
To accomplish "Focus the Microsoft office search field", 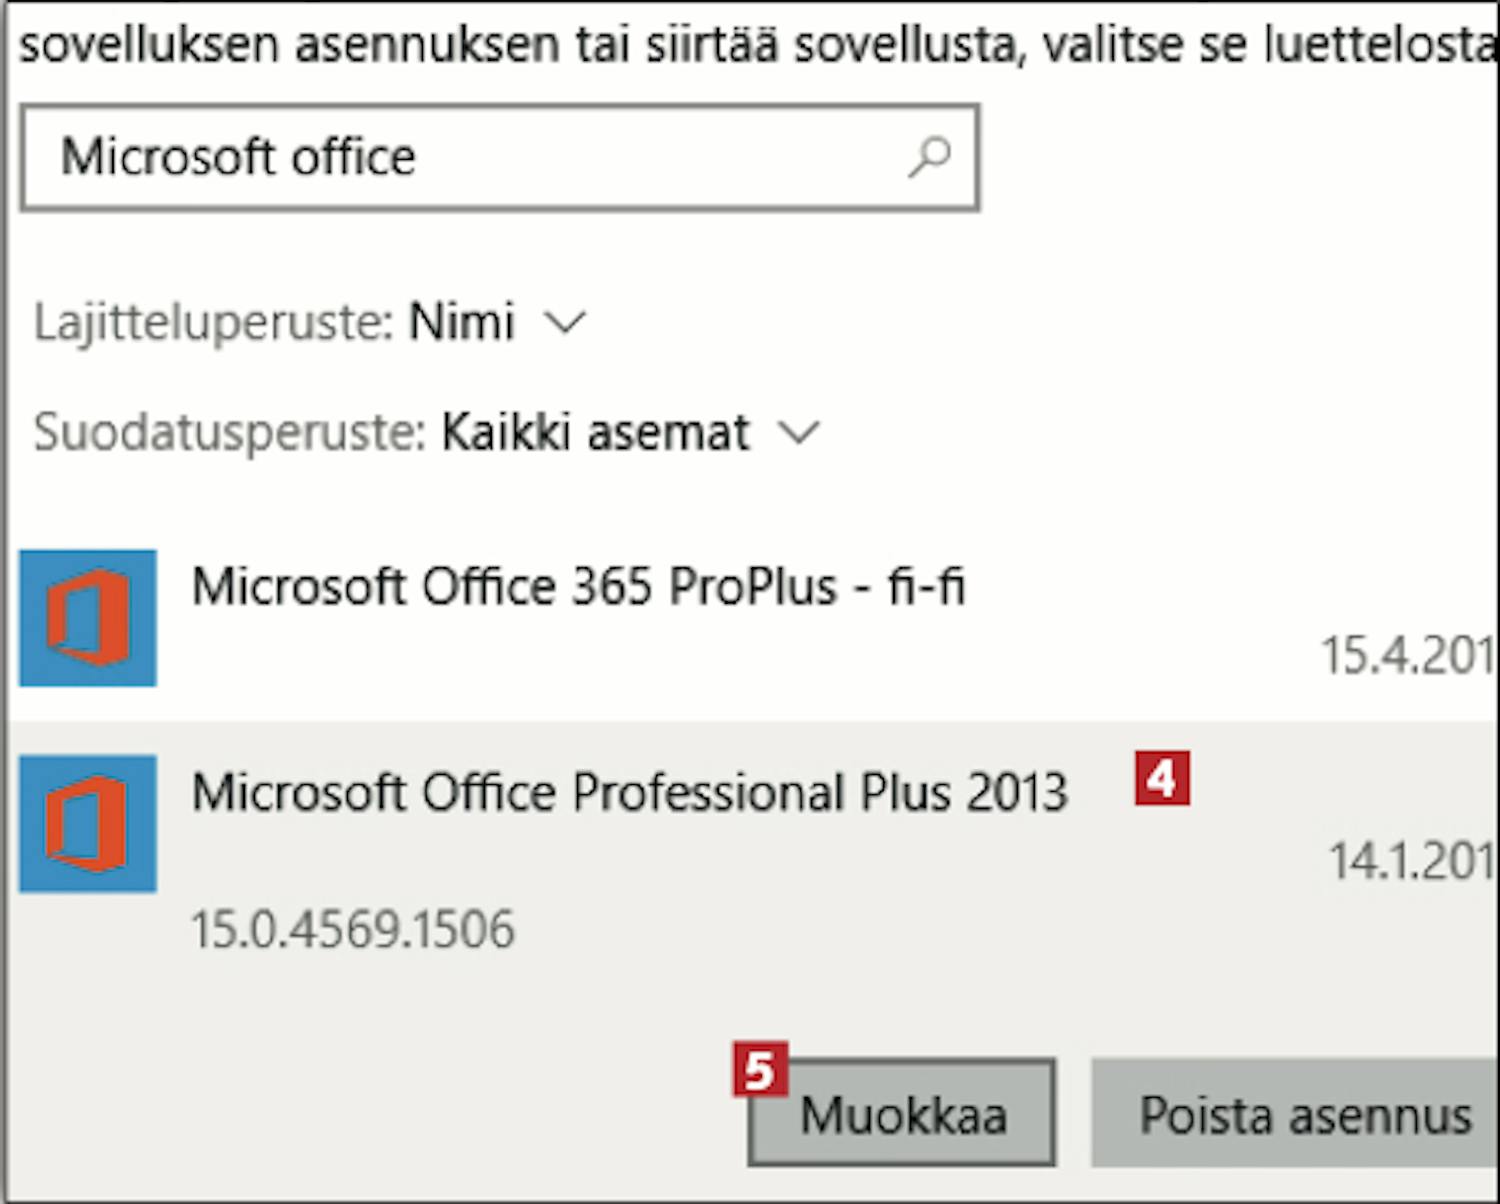I will point(499,157).
